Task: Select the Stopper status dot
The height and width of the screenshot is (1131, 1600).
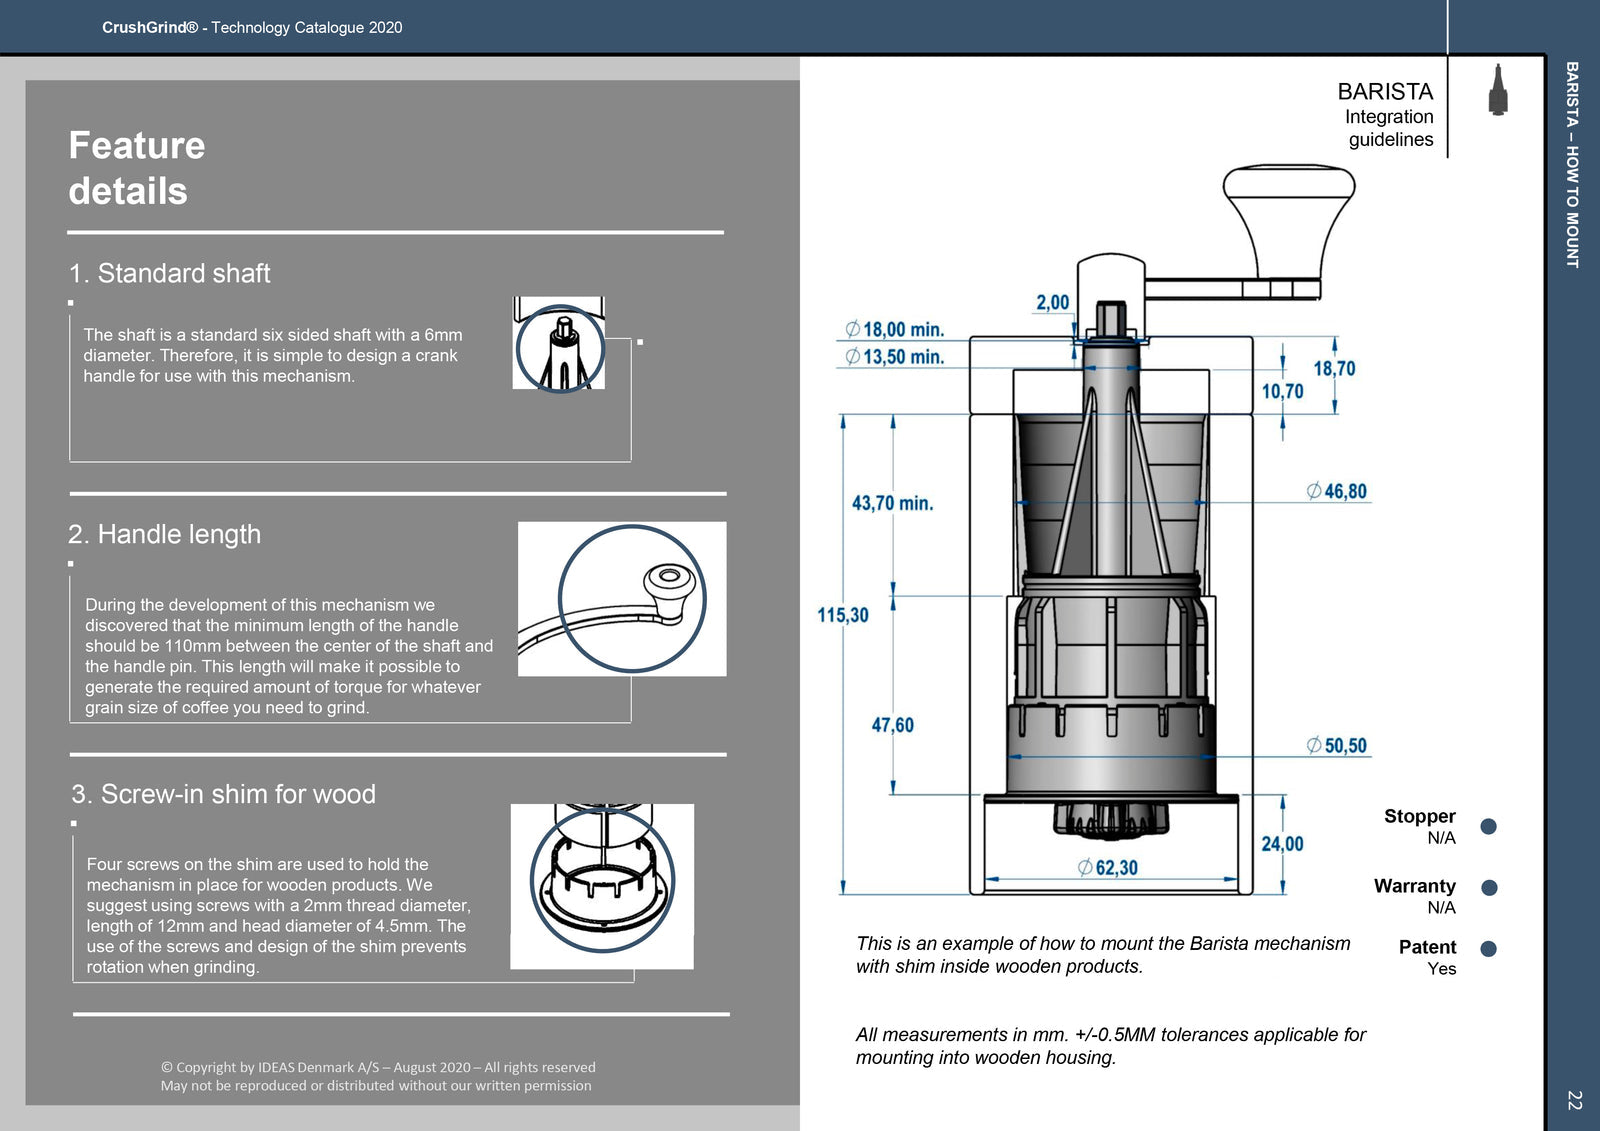Action: (x=1488, y=826)
